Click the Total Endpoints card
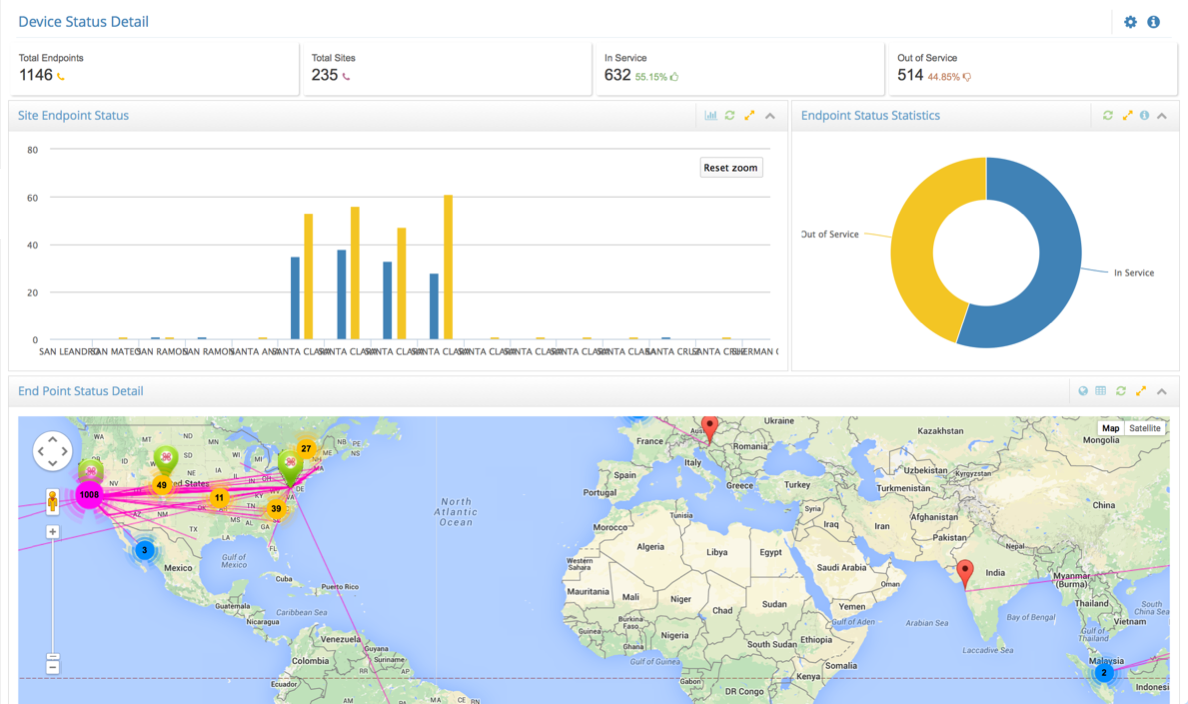 pos(154,68)
